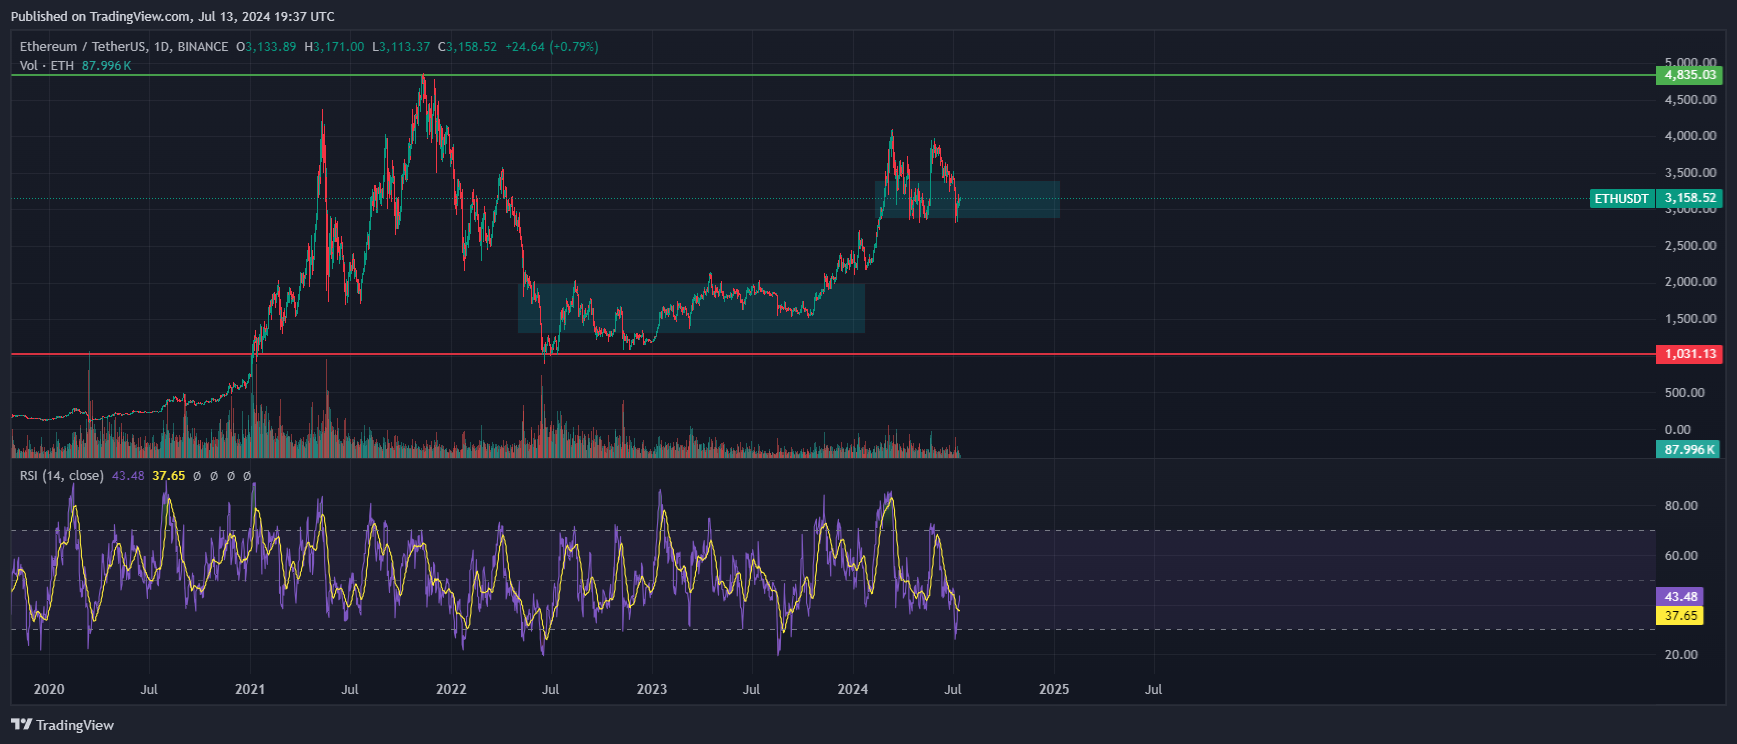Click the 2025 time axis label
1737x744 pixels.
click(x=1054, y=689)
